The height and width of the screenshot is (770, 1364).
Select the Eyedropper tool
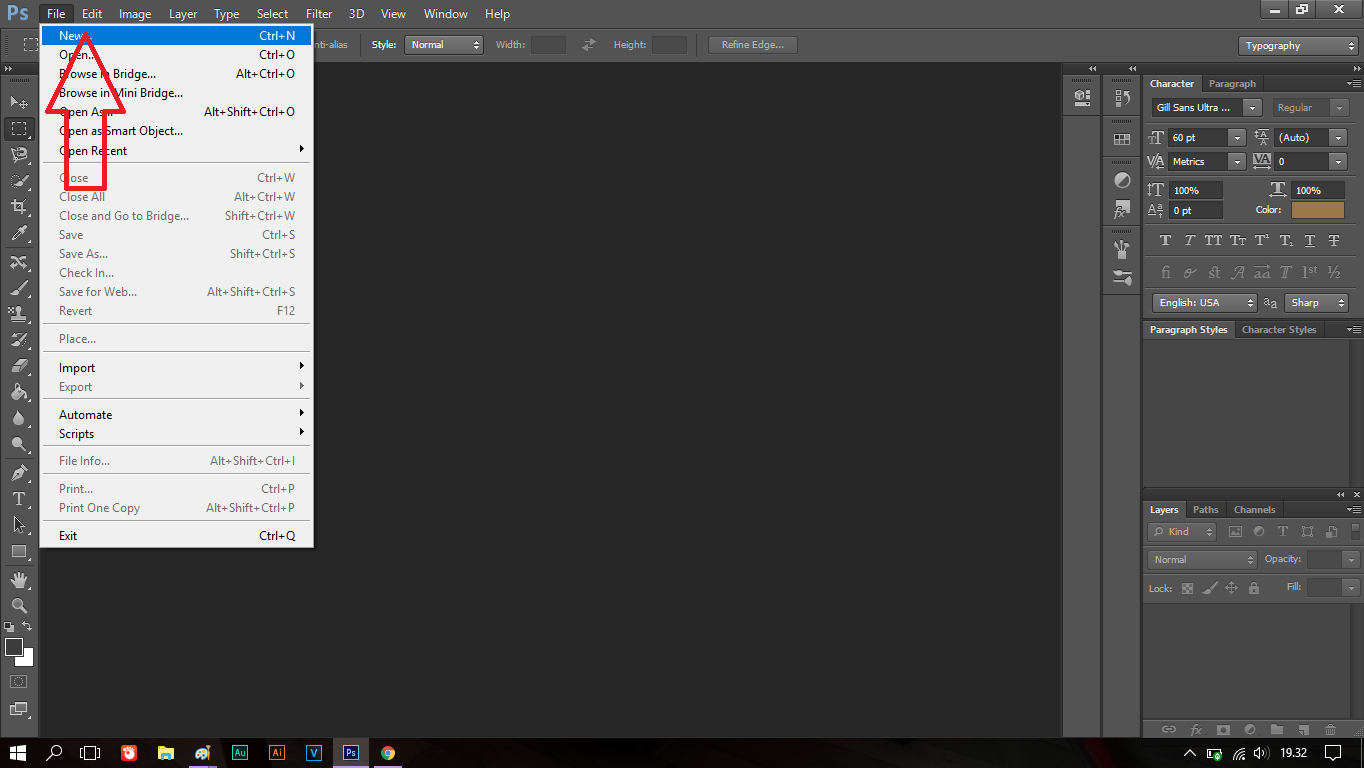pyautogui.click(x=19, y=234)
